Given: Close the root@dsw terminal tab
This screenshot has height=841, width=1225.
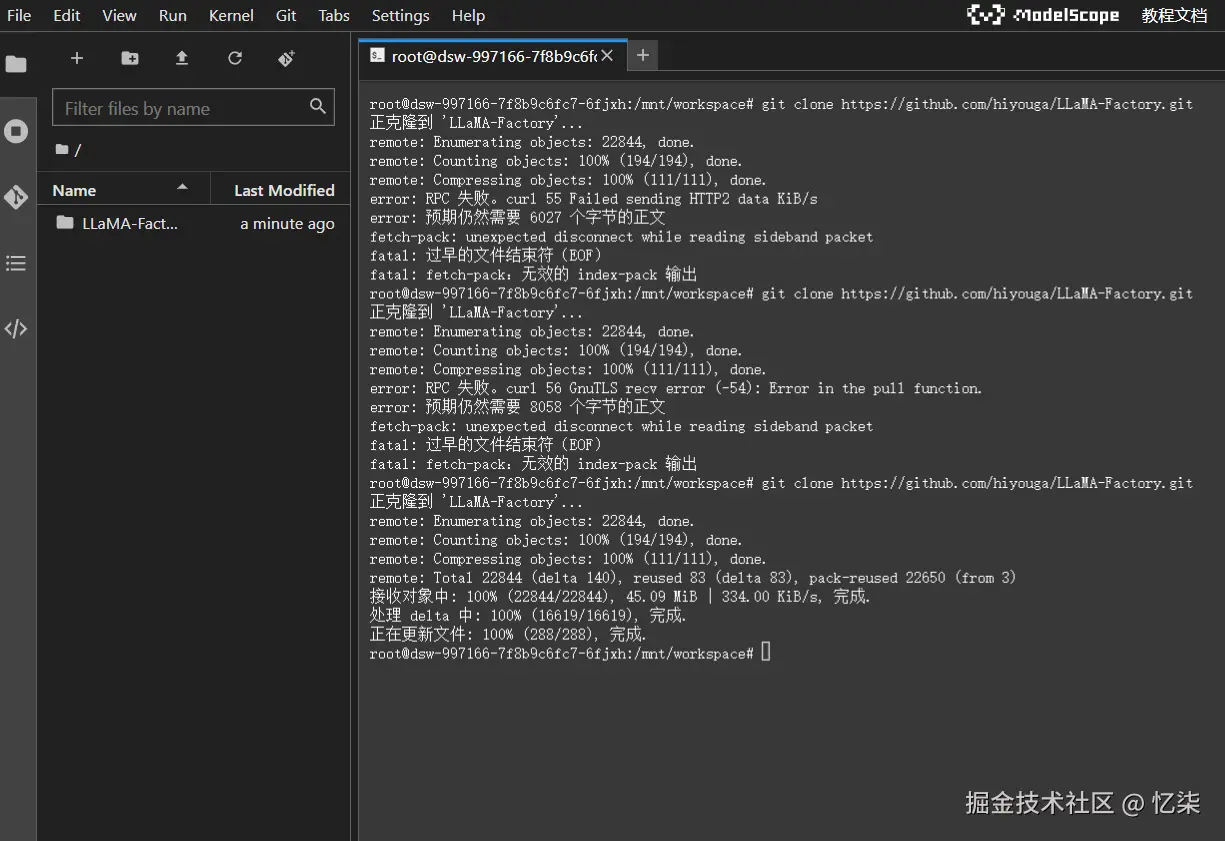Looking at the screenshot, I should click(607, 56).
